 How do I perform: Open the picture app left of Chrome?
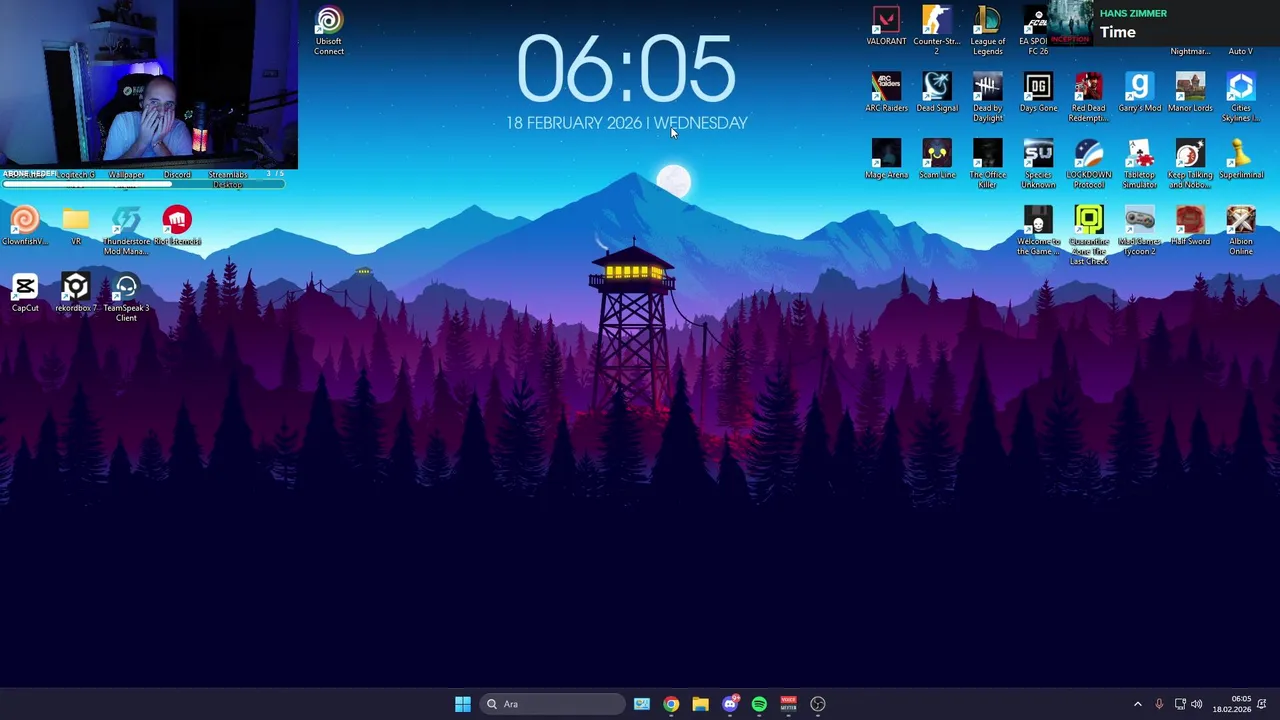point(642,704)
